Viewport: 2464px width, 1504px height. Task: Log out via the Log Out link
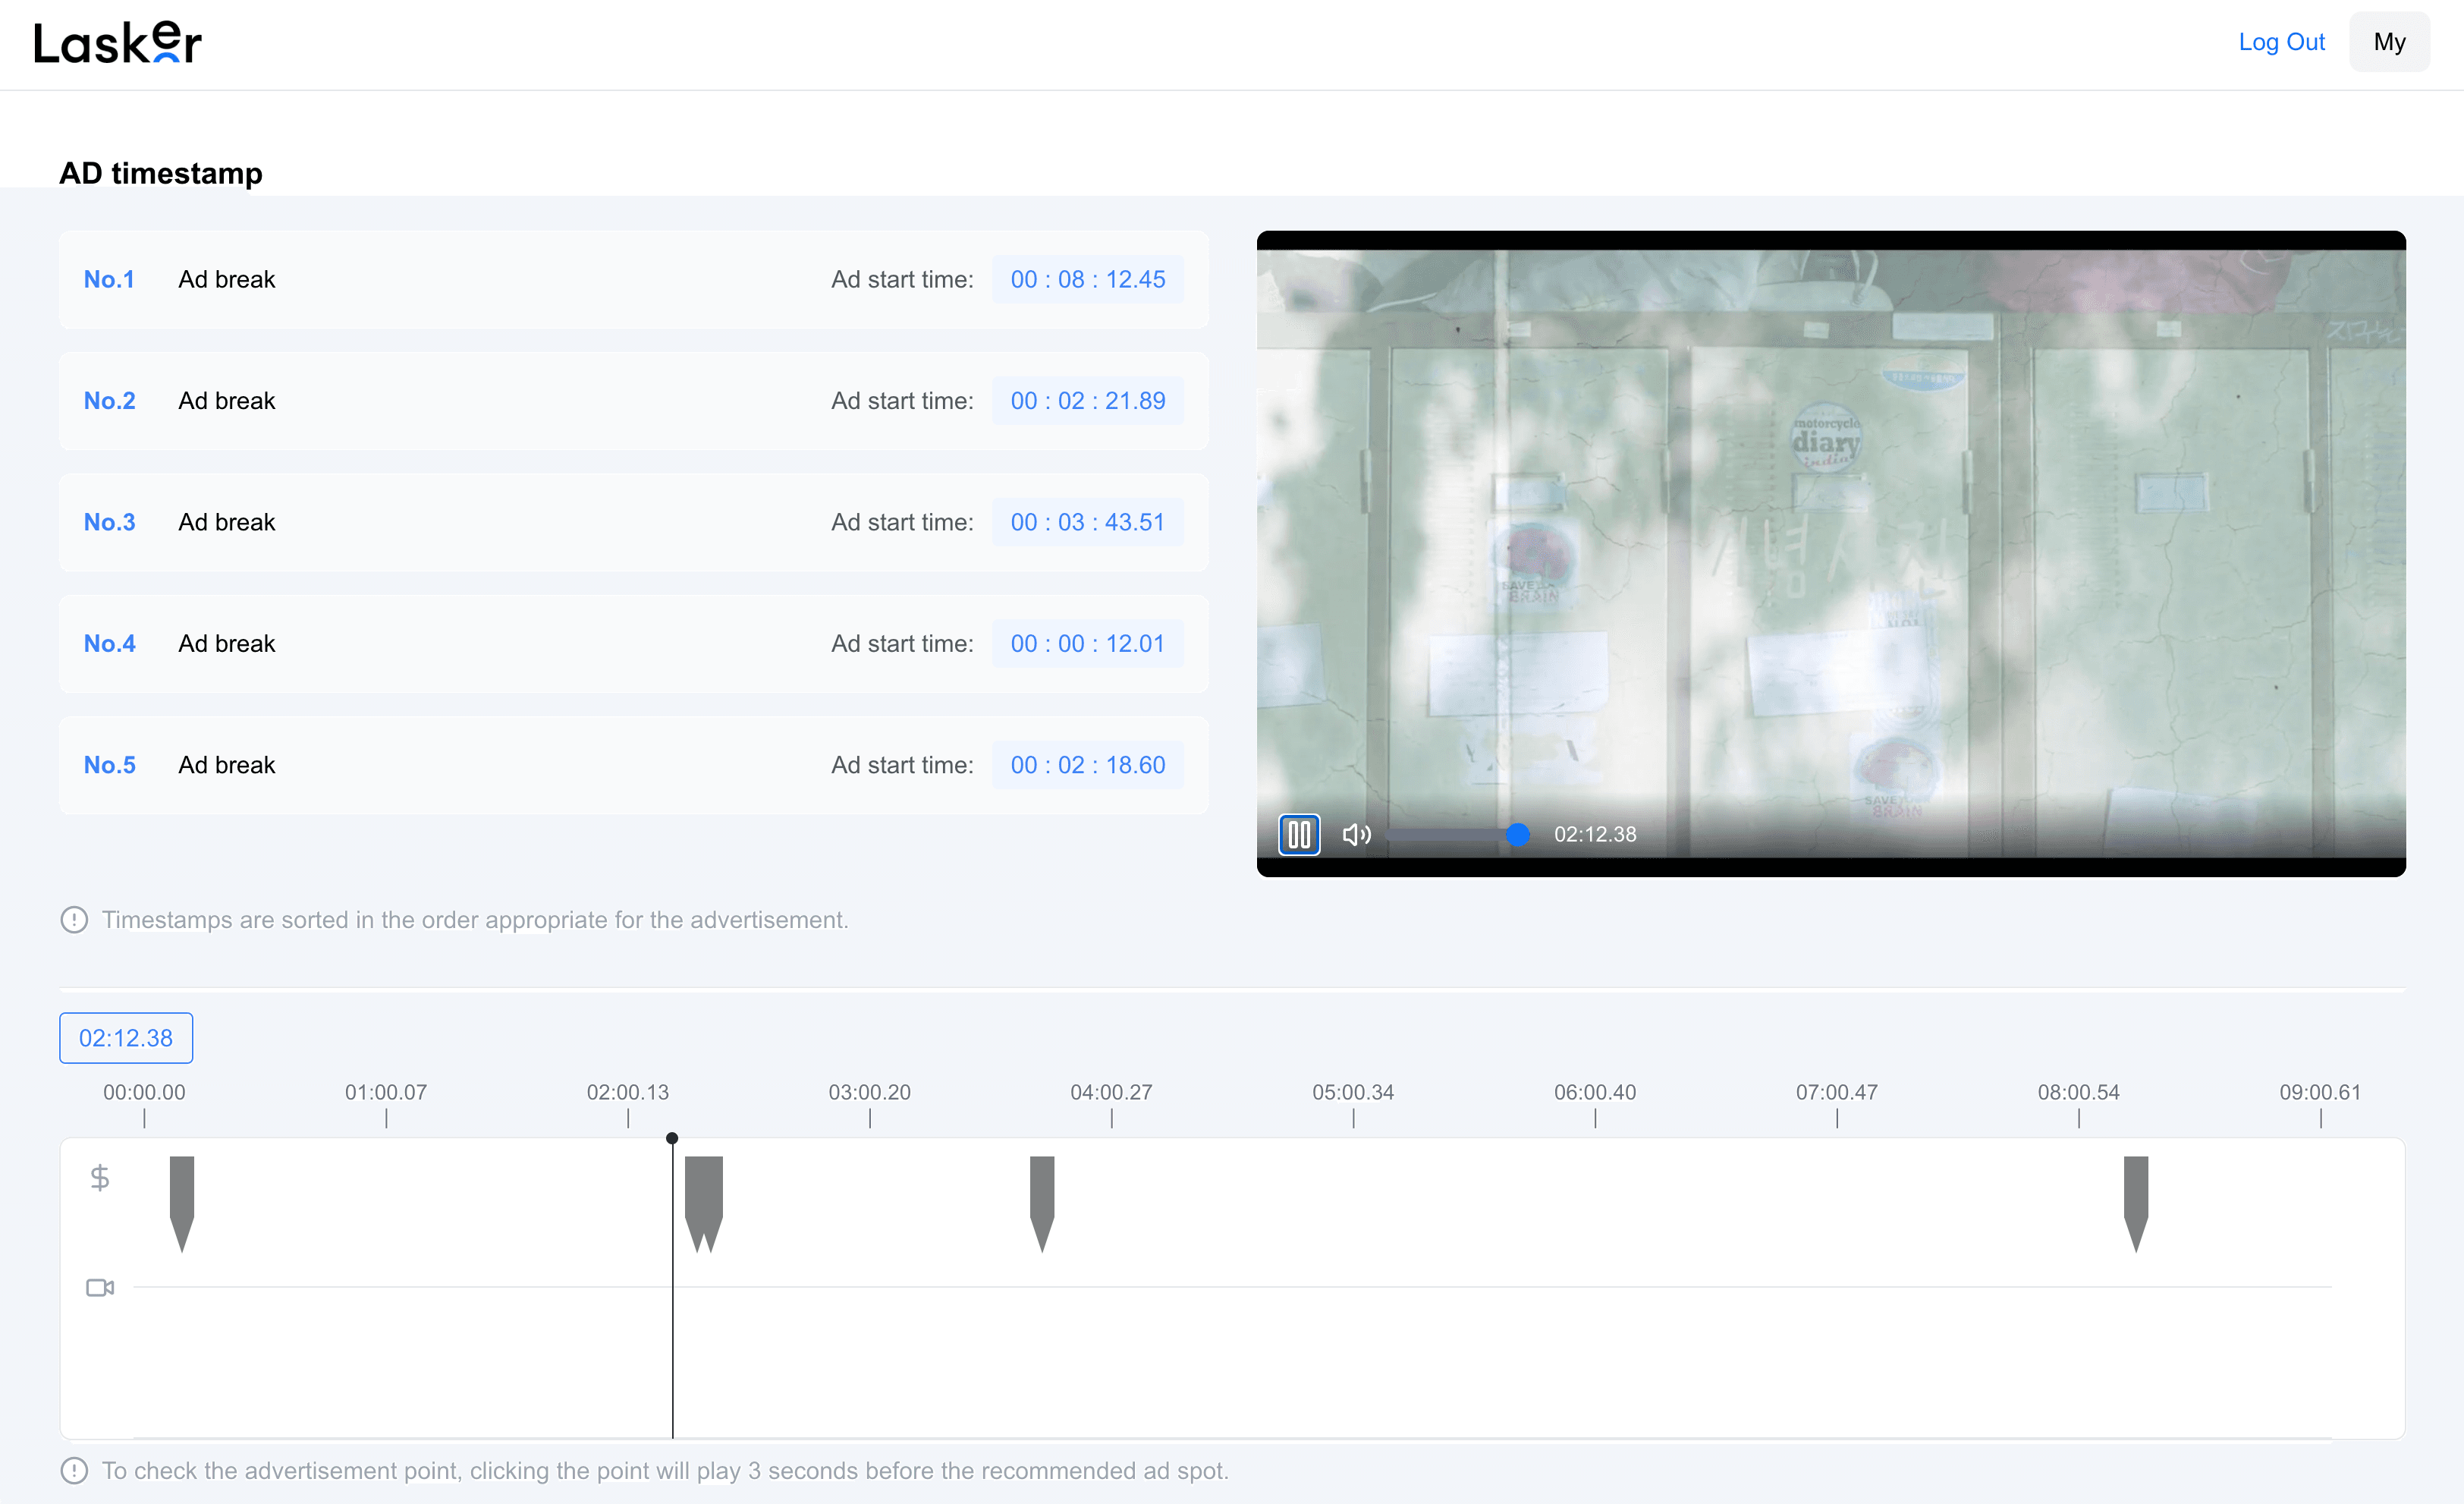point(2281,42)
